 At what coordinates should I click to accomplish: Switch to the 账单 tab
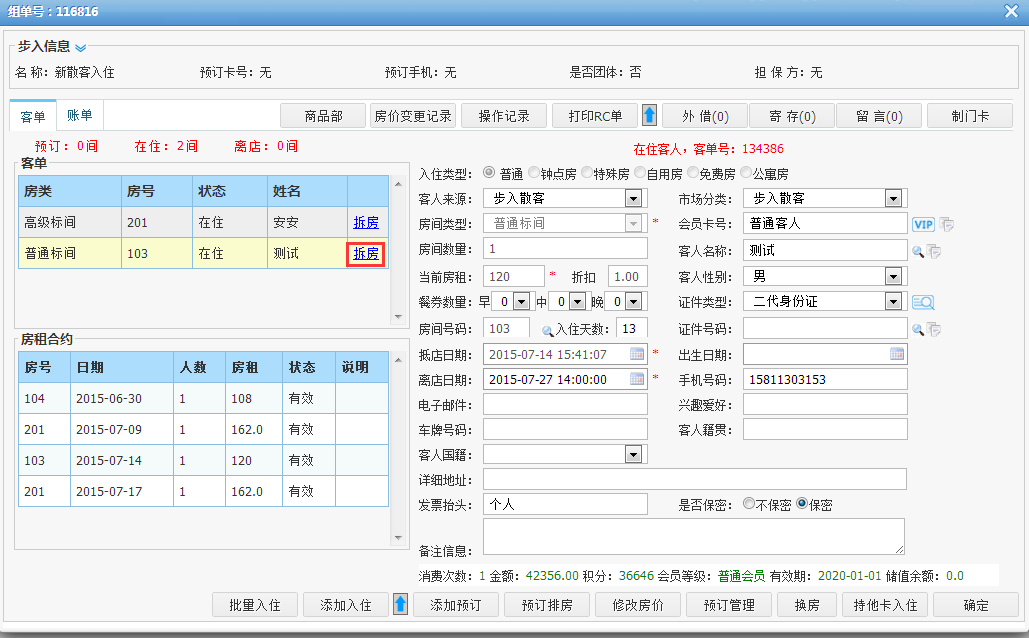pos(80,116)
